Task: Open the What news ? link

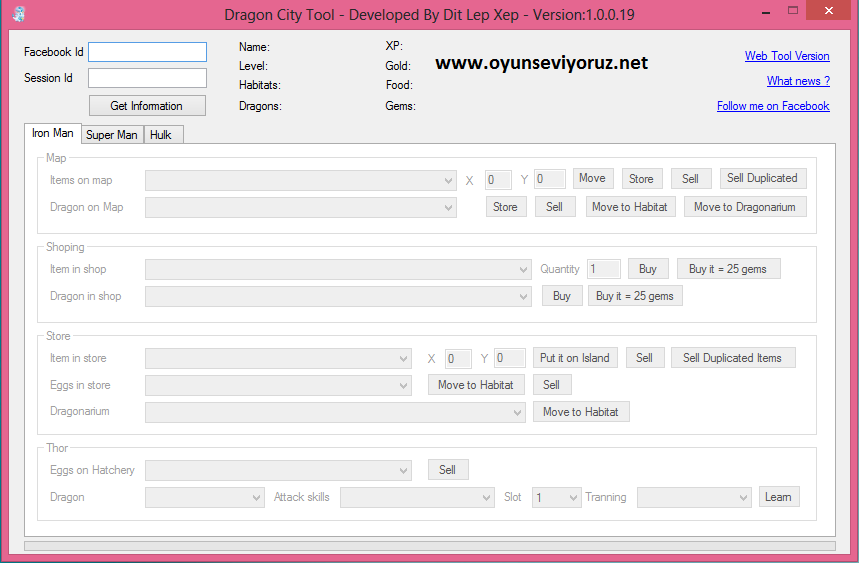Action: point(798,81)
